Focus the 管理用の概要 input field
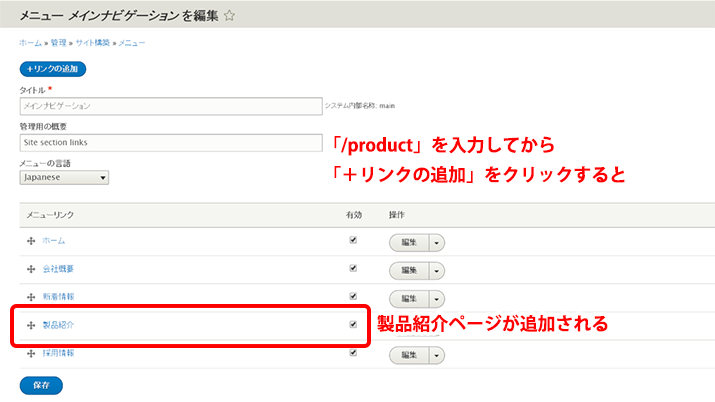 click(x=171, y=143)
